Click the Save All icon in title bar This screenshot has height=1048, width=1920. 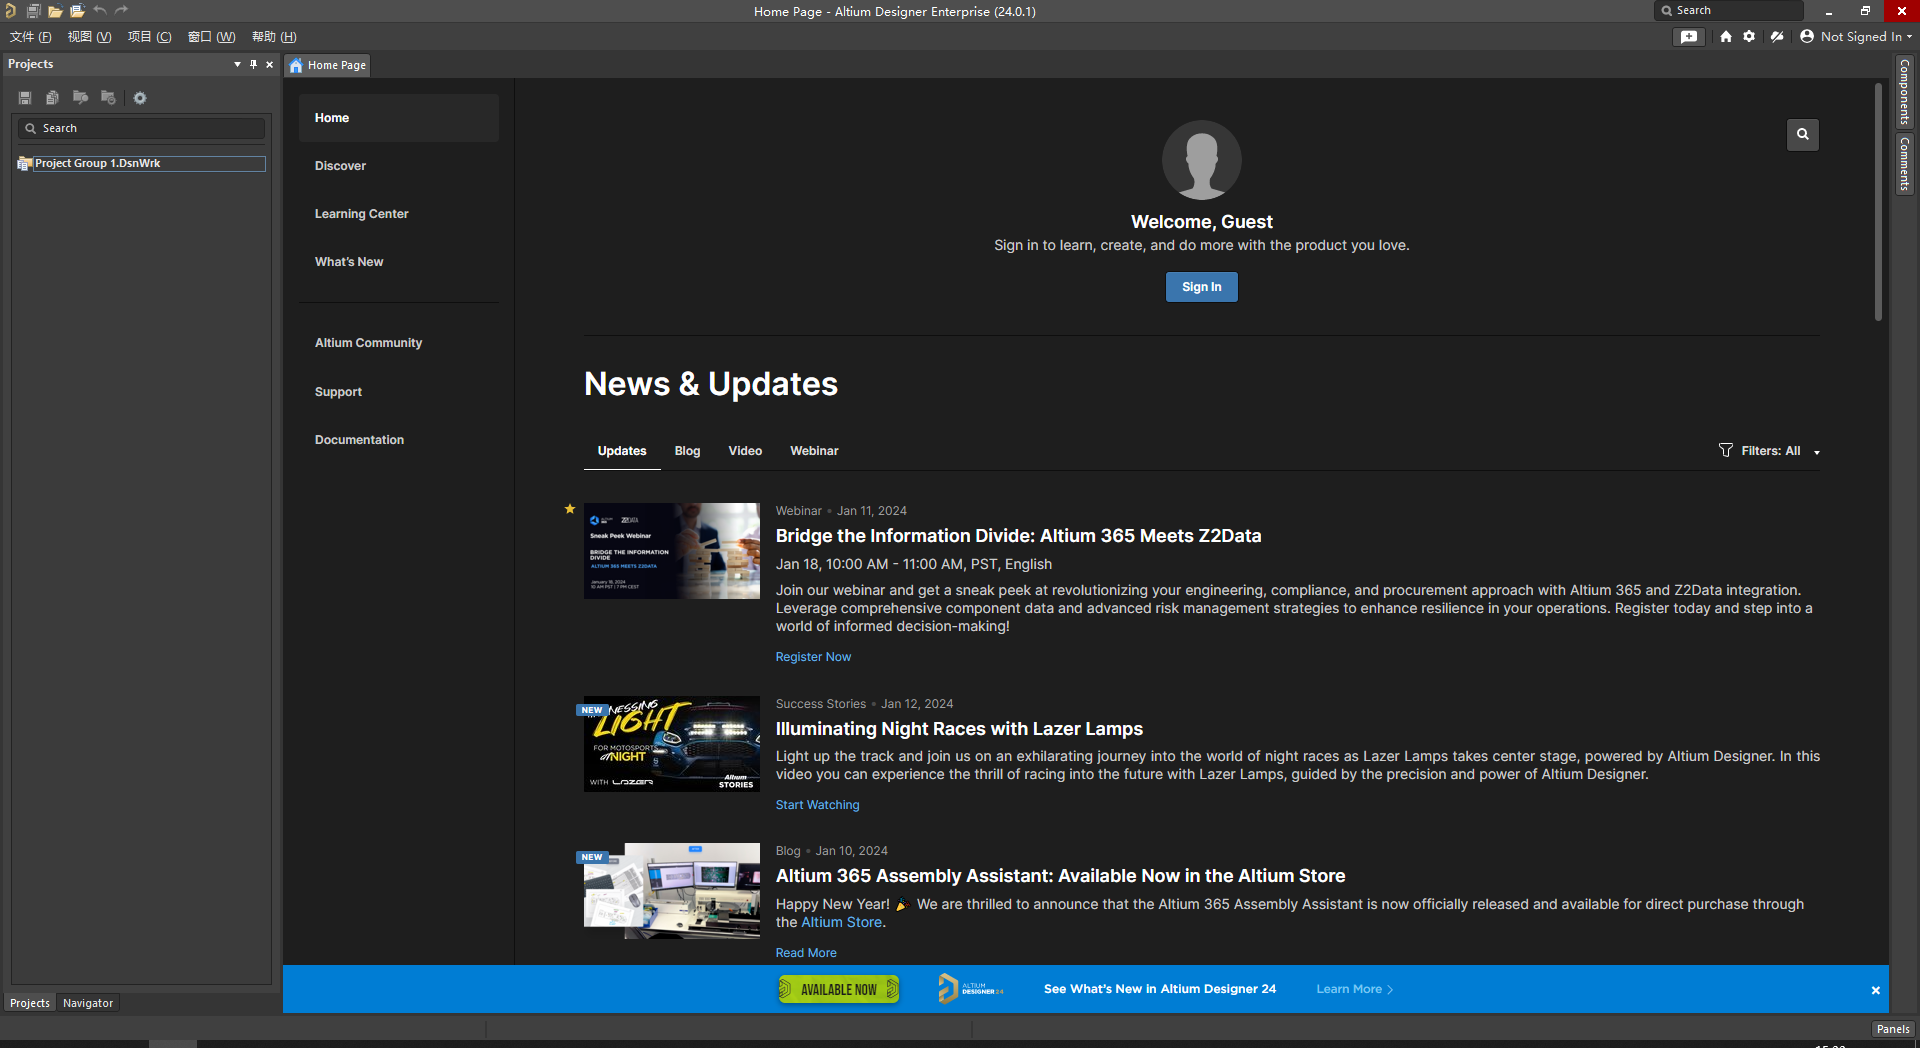(33, 11)
